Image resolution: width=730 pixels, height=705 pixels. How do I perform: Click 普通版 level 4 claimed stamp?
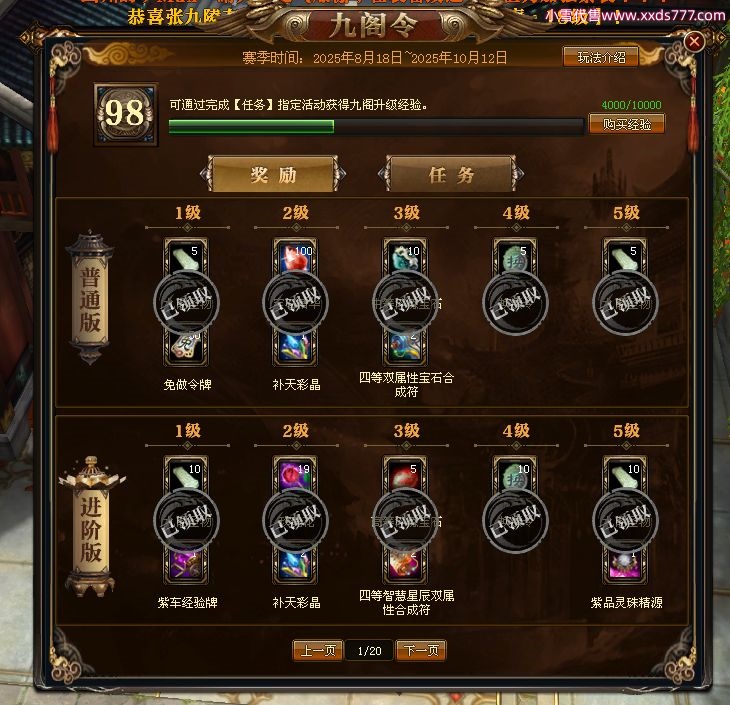515,303
